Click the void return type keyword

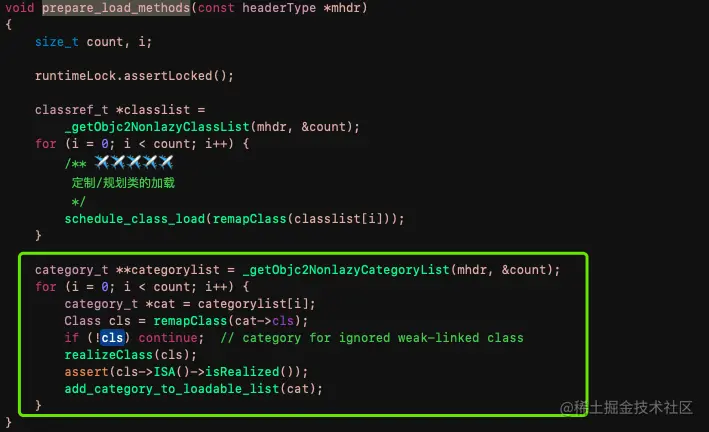pyautogui.click(x=19, y=8)
